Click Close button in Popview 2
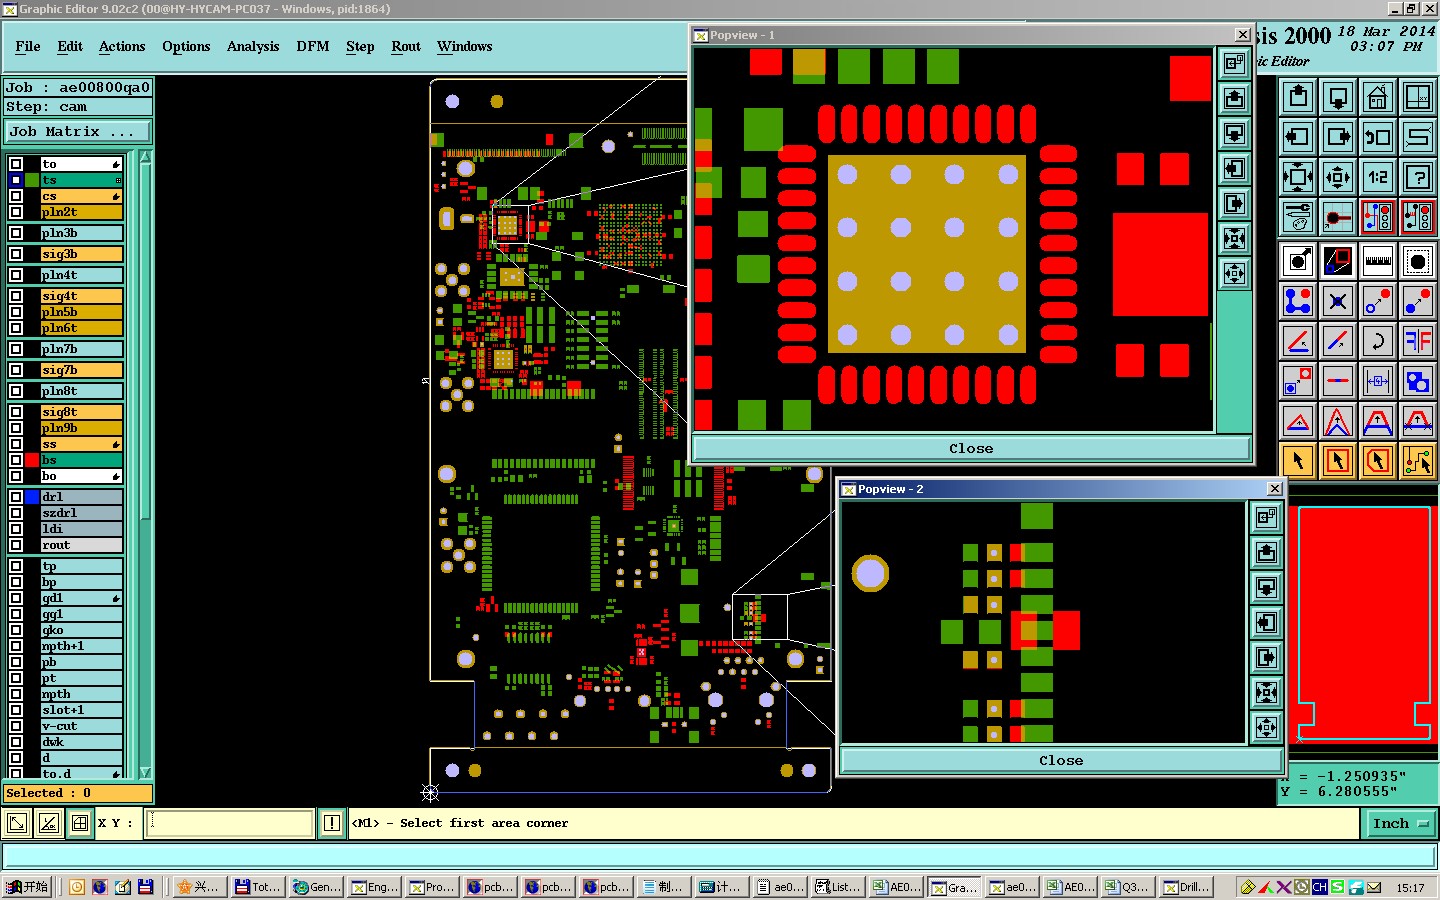Image resolution: width=1440 pixels, height=900 pixels. tap(1061, 760)
